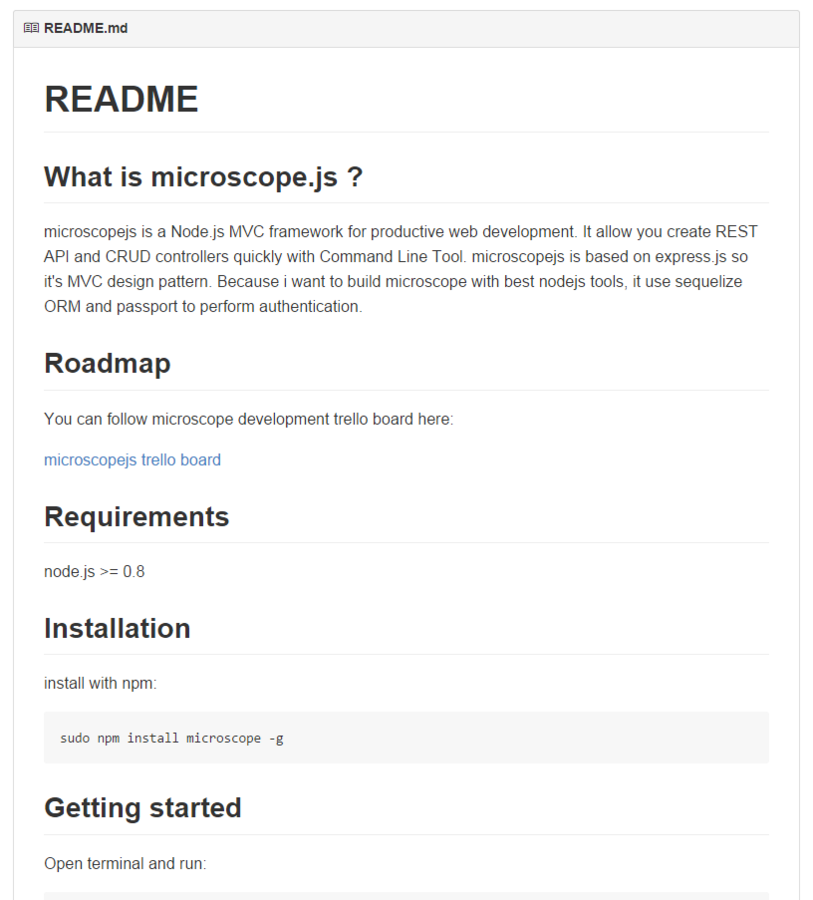Click the book icon beside README.md

(x=32, y=28)
